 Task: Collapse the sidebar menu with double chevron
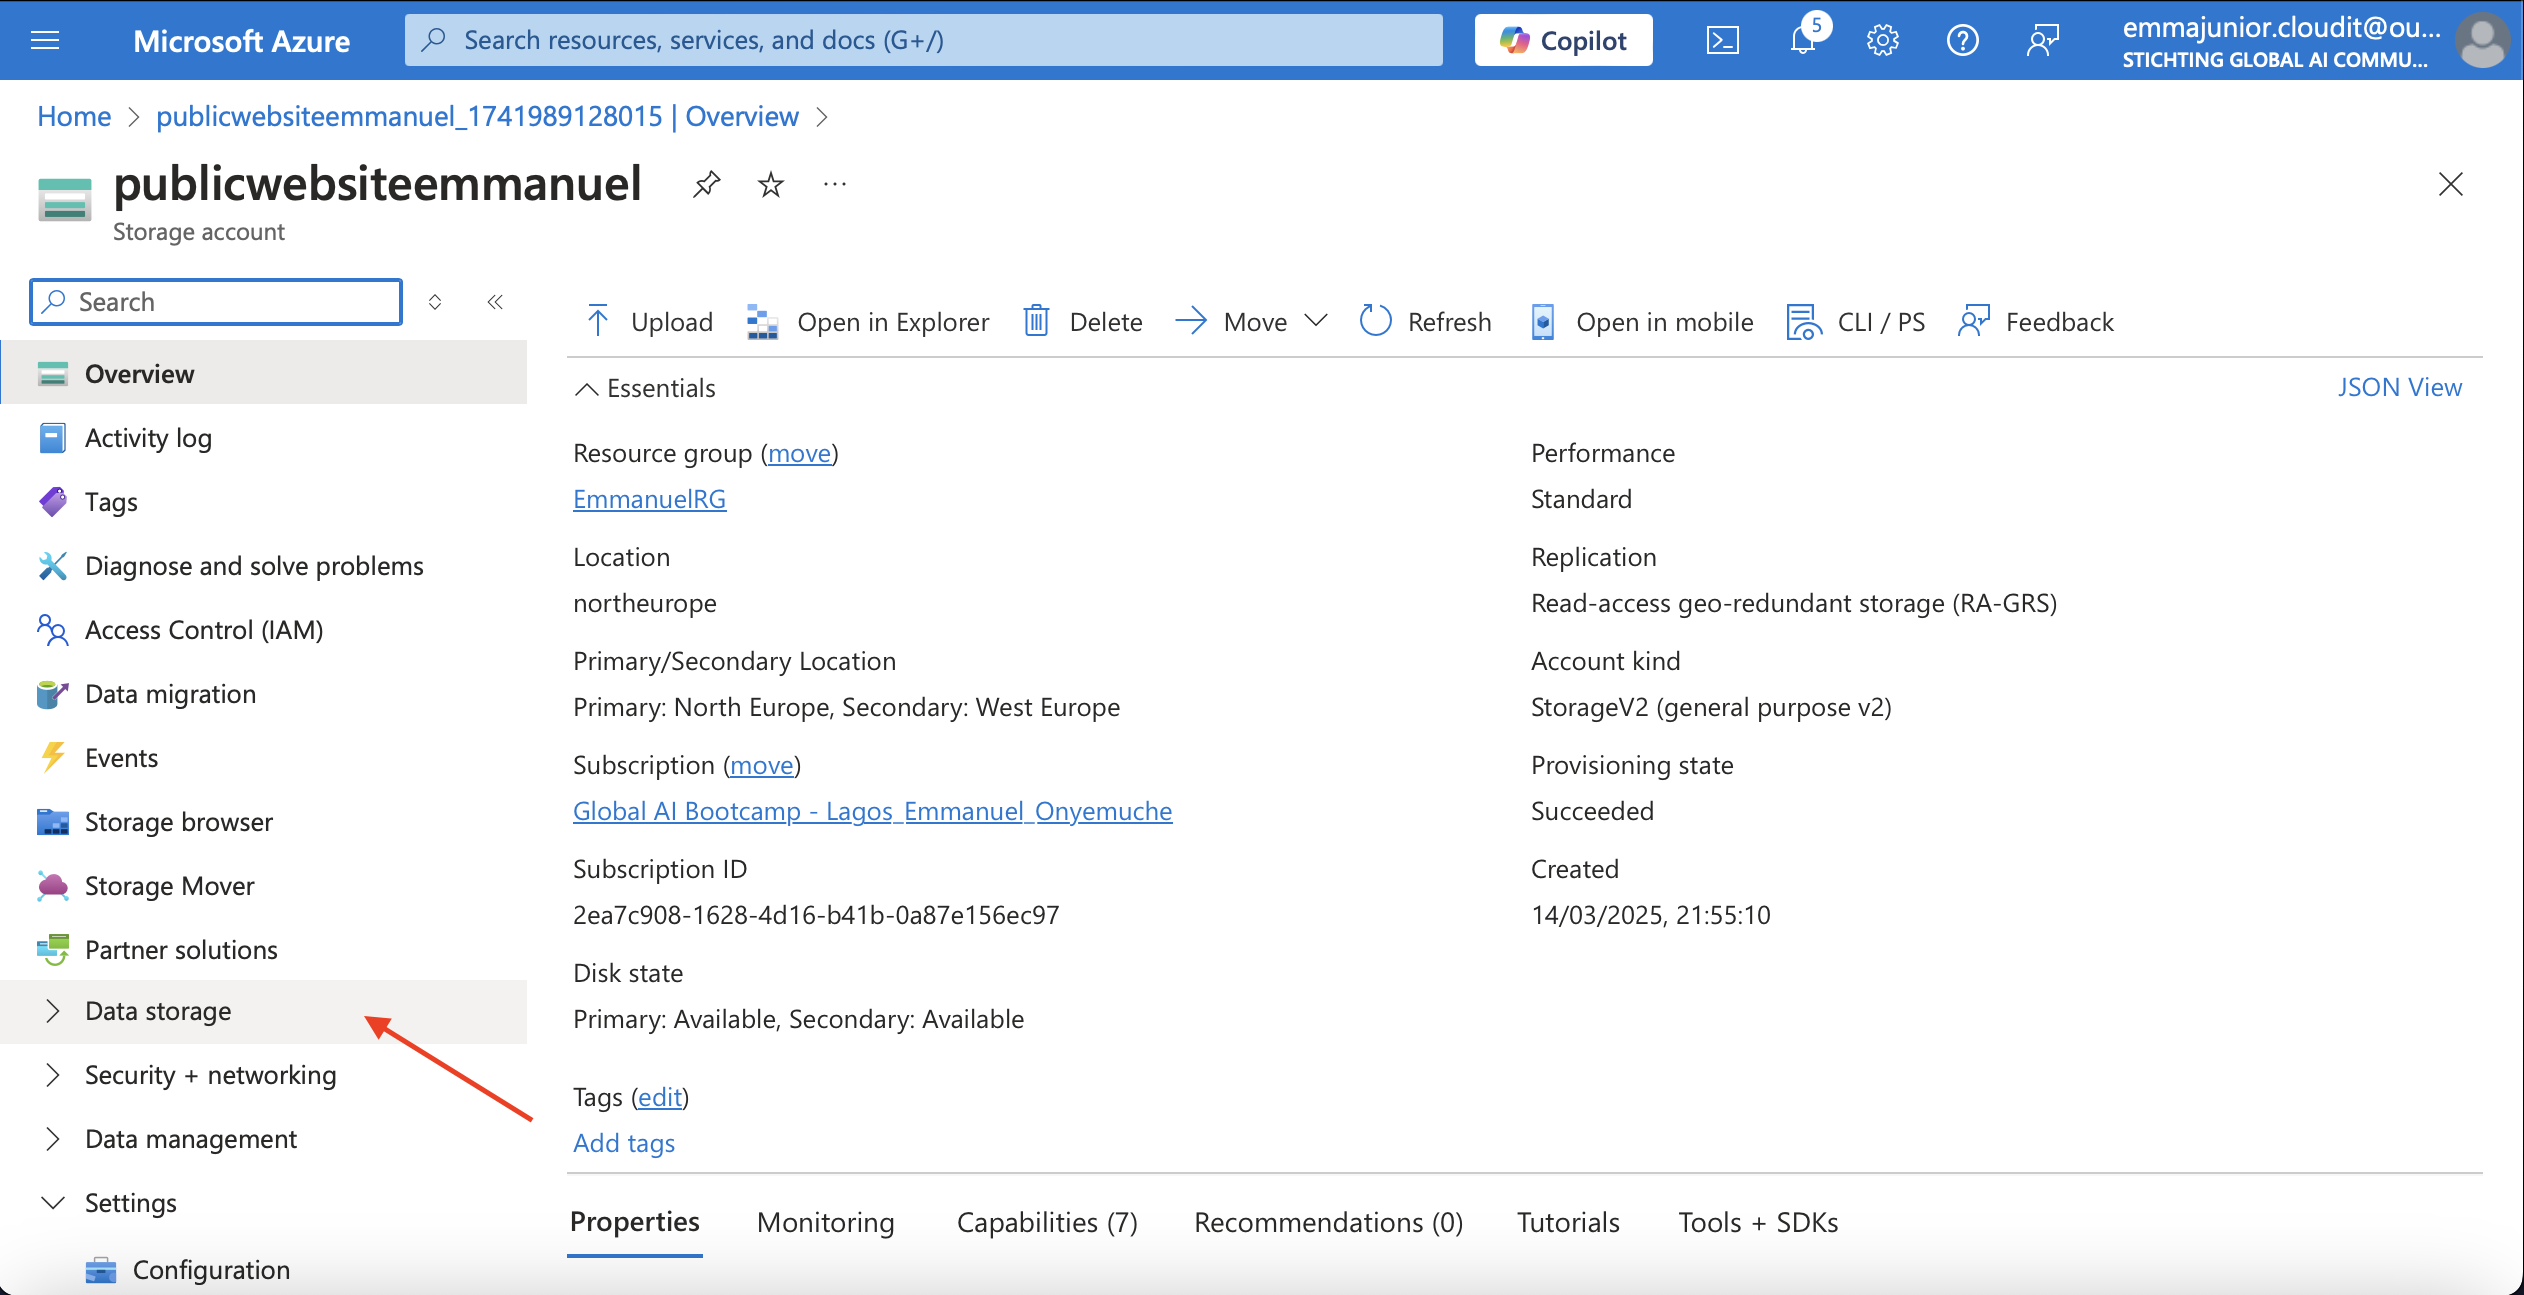495,302
